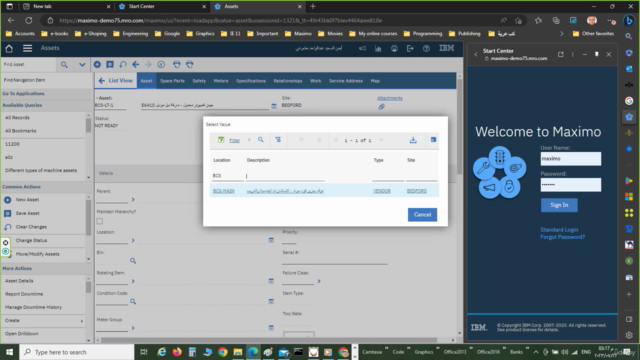Screen dimensions: 640x360
Task: Open the reports chart icon in header
Action: coord(378,49)
